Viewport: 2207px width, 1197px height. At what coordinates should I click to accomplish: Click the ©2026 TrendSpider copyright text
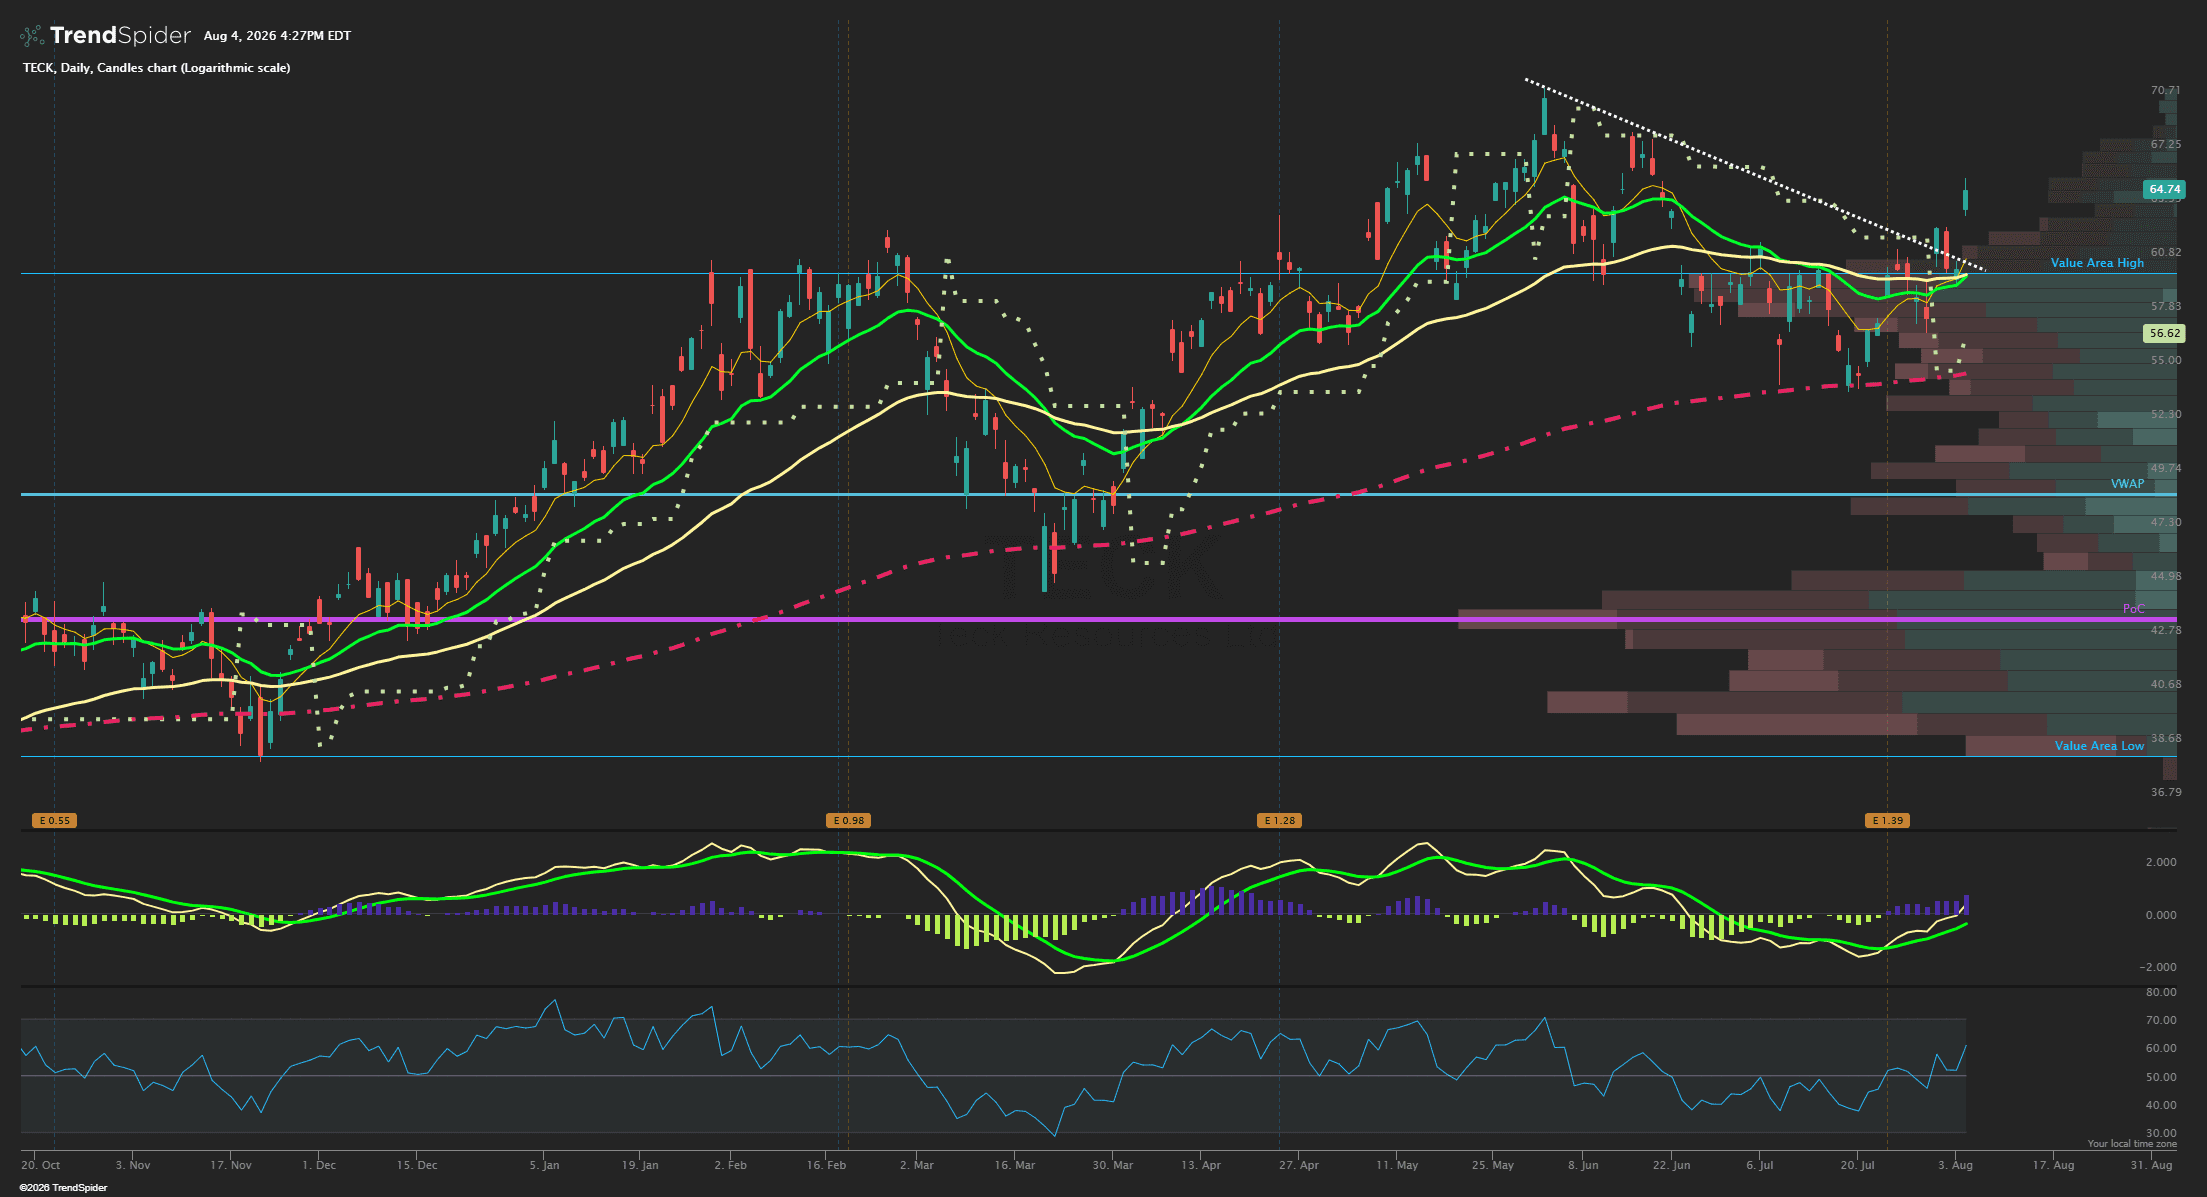point(63,1188)
